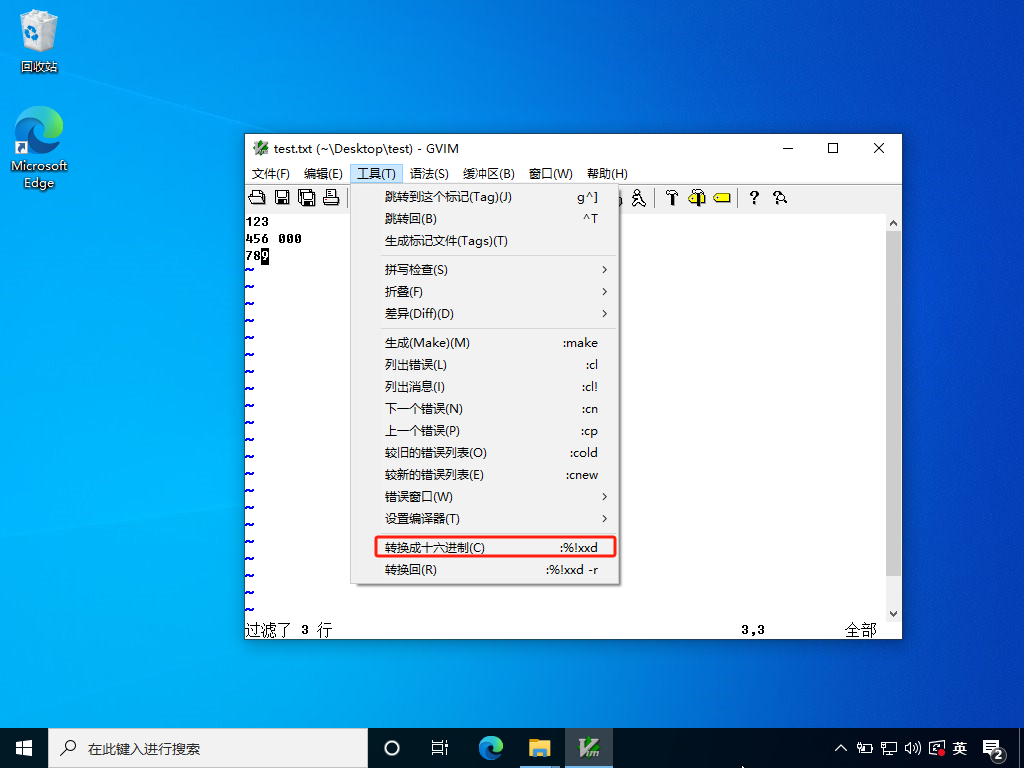Click the GVIM taskbar icon
Screen dimensions: 1024x768
[x=589, y=748]
